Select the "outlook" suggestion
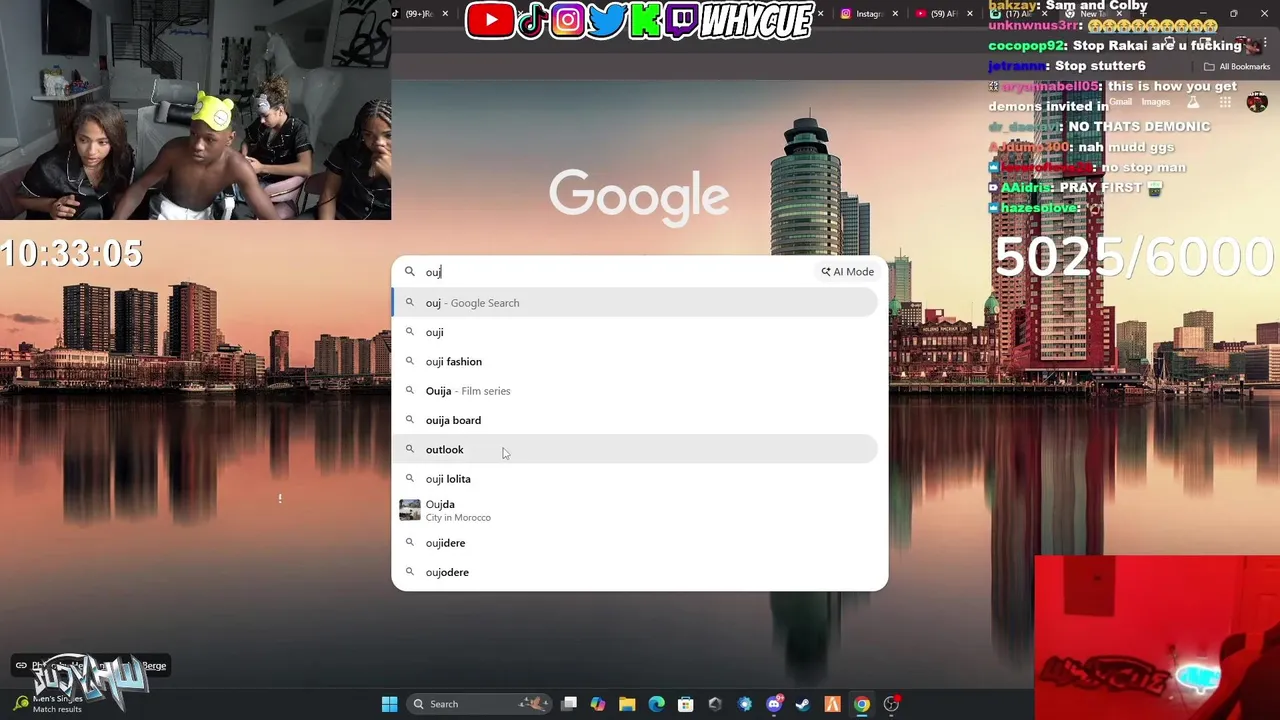Screen dimensions: 1280x720 [x=635, y=449]
